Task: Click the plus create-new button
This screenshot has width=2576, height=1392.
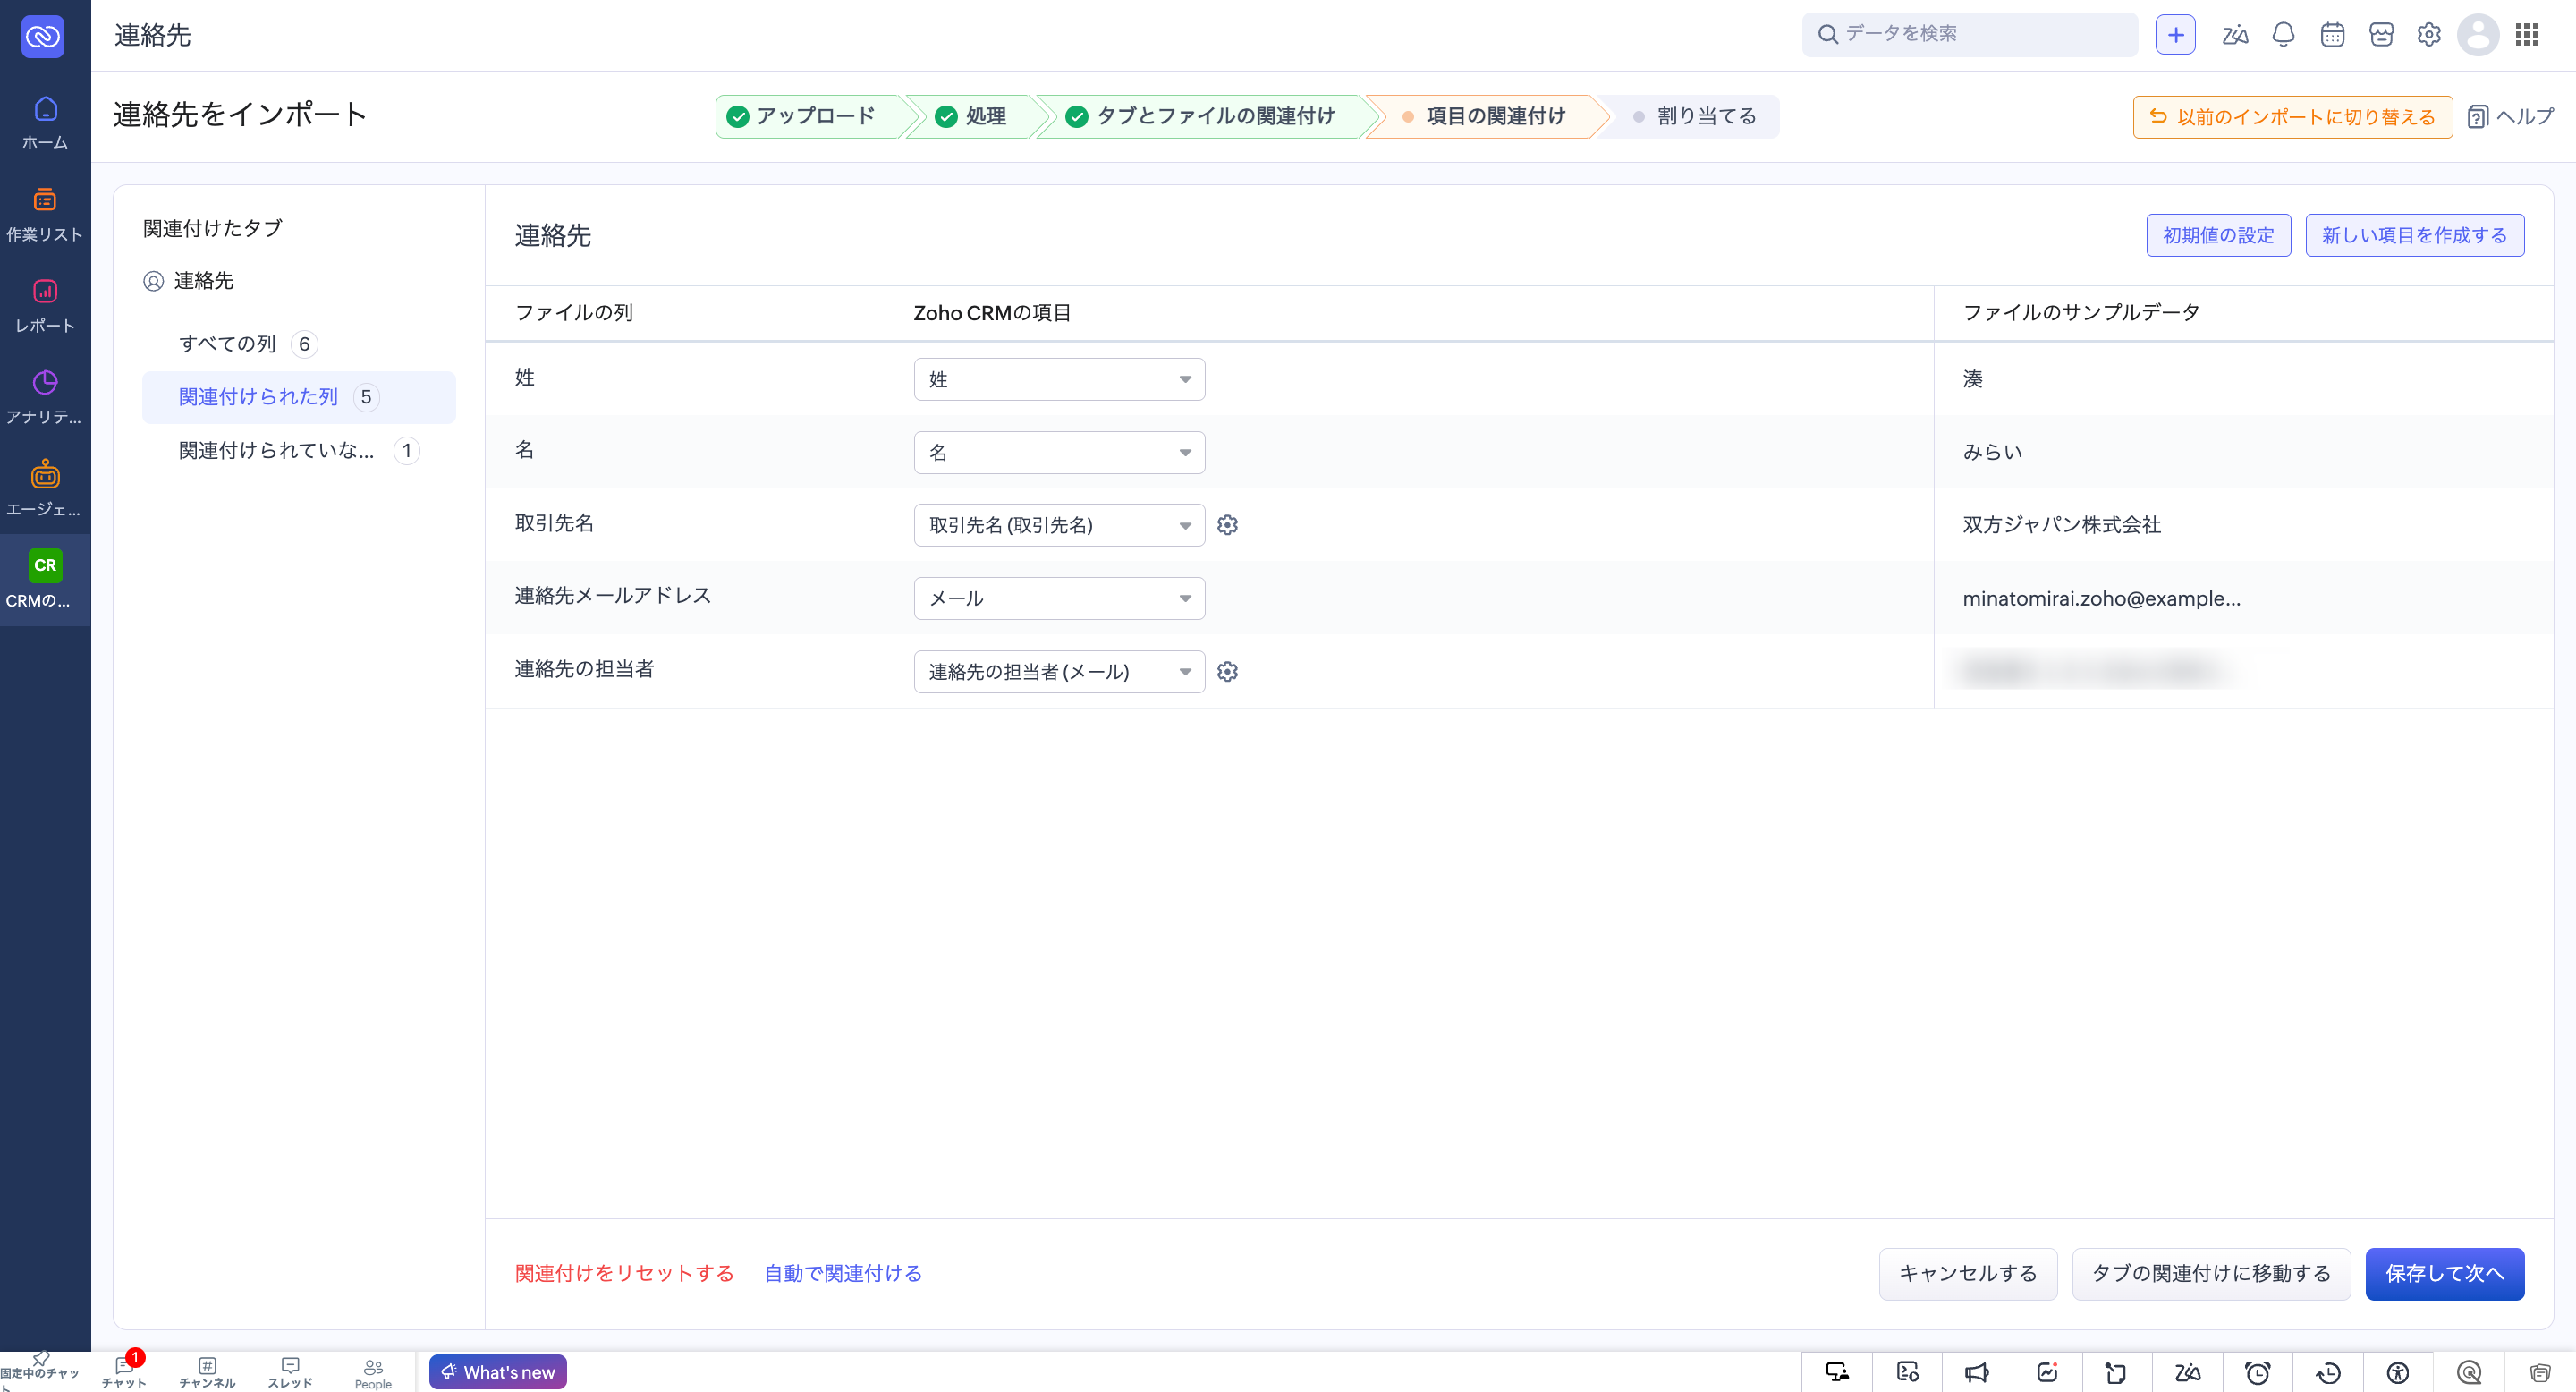Action: (2175, 35)
